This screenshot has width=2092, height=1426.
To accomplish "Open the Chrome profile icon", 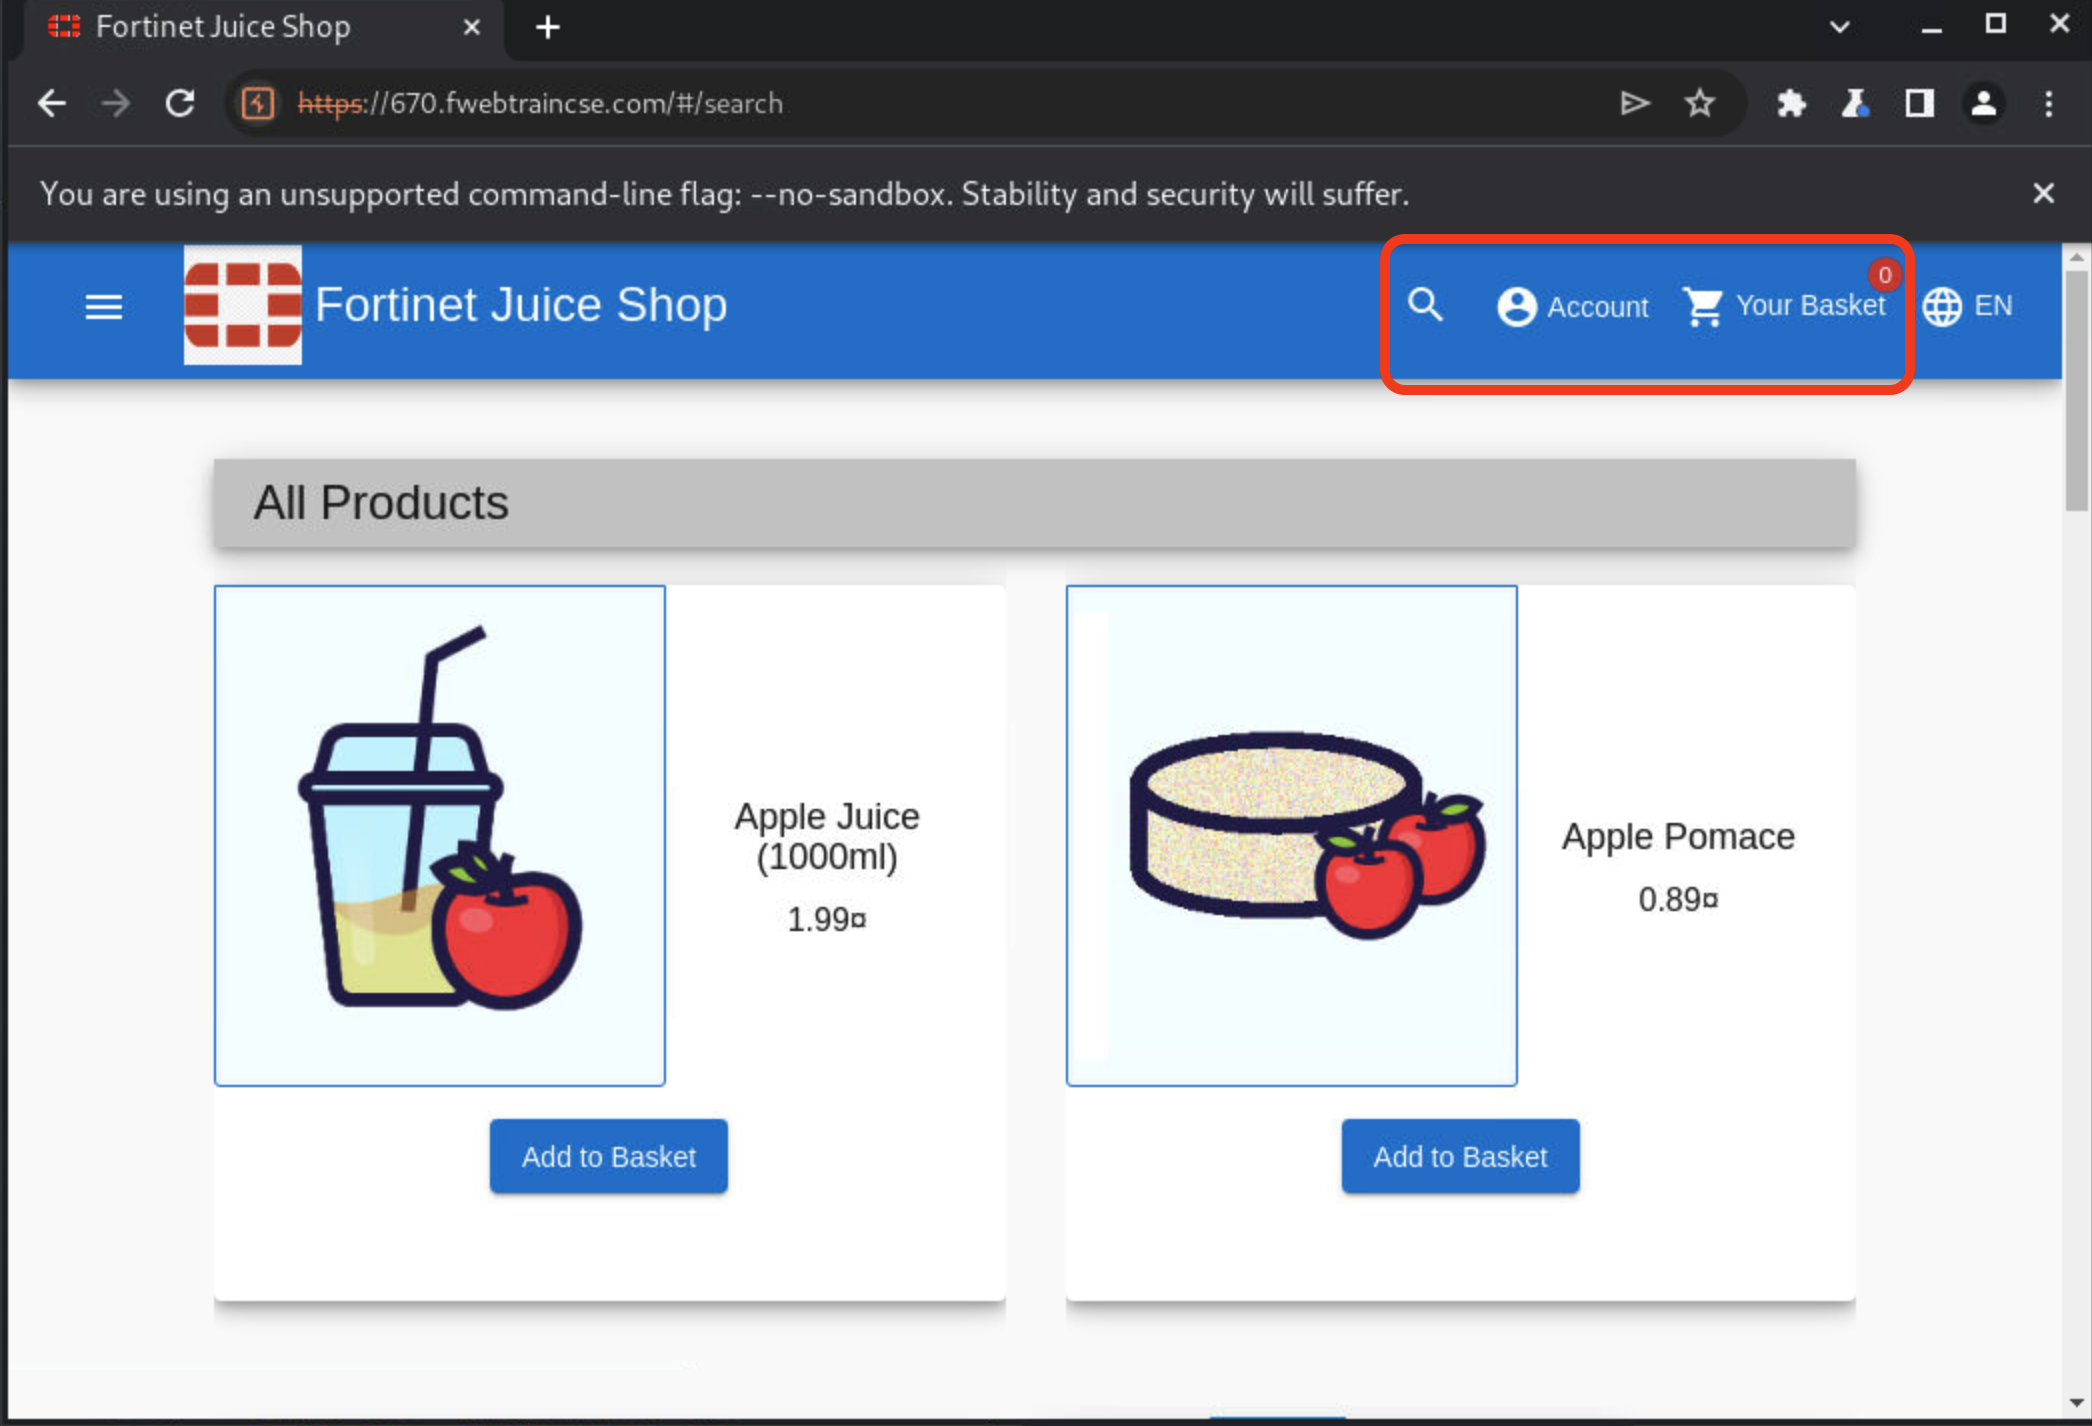I will pyautogui.click(x=1984, y=103).
